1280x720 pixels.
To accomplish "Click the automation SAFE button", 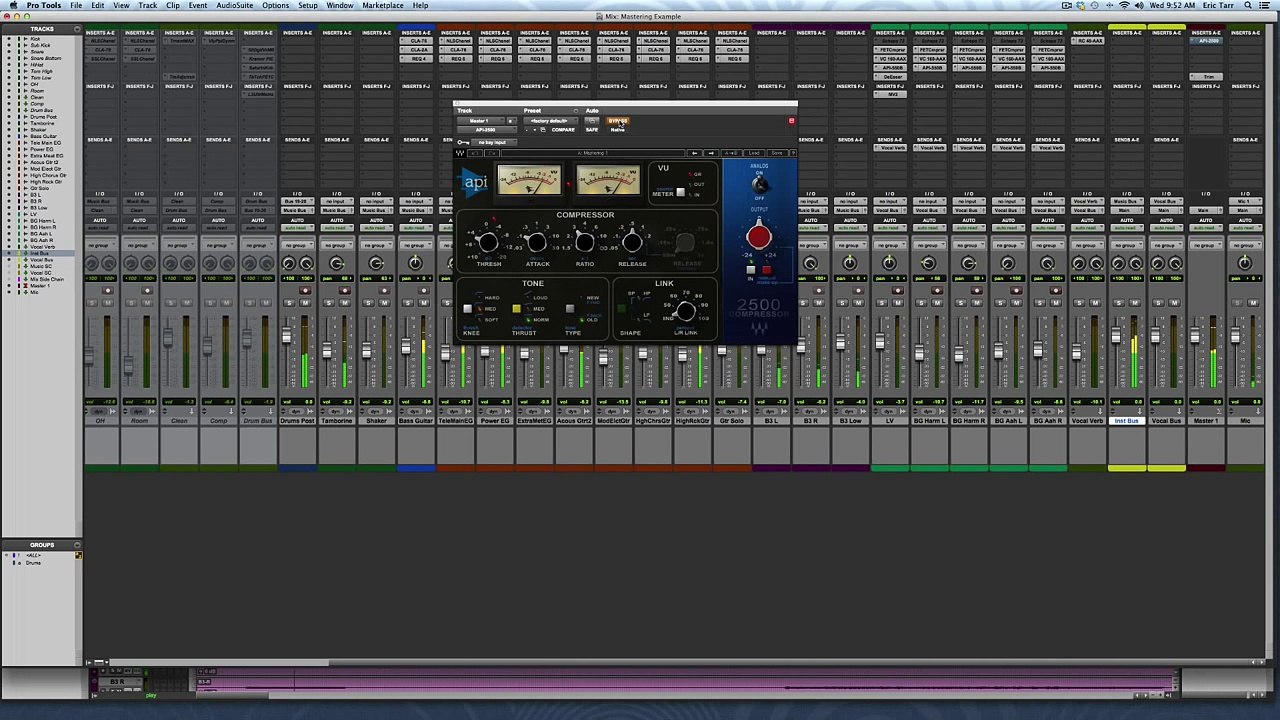I will (592, 130).
